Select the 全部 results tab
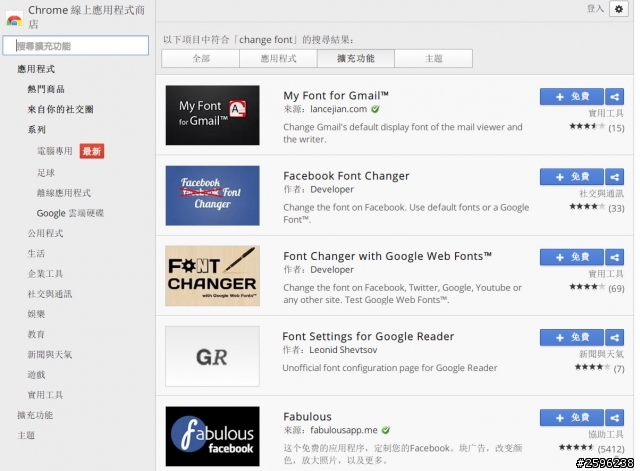Screen dimensions: 640x471 tap(200, 58)
